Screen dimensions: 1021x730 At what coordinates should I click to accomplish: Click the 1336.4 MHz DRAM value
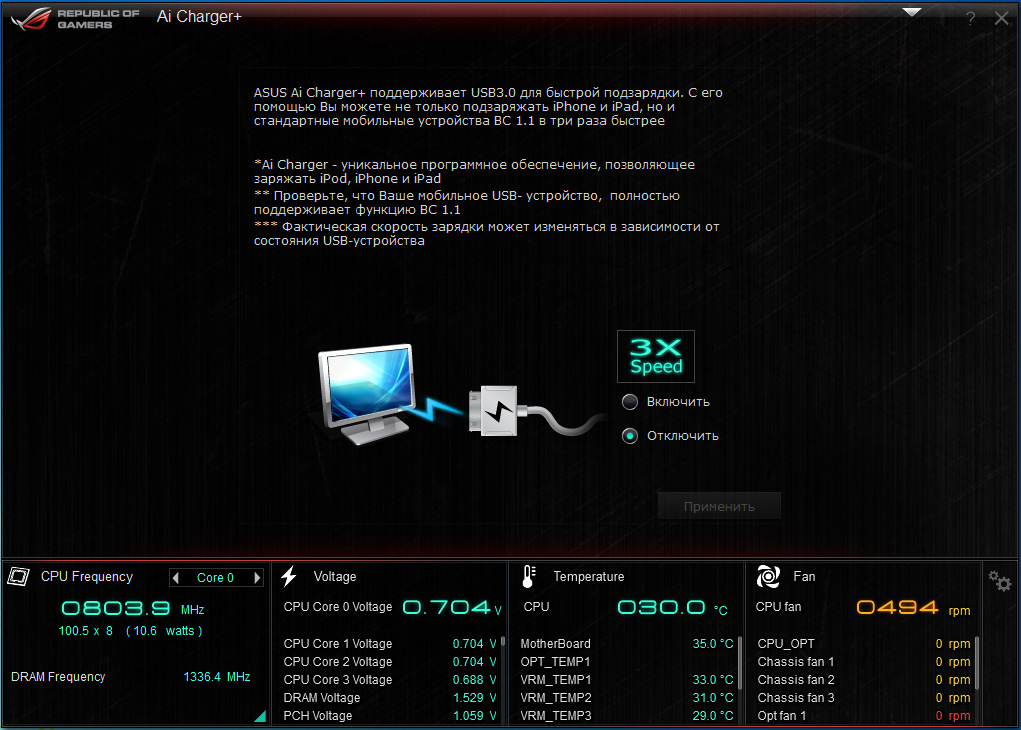point(217,677)
